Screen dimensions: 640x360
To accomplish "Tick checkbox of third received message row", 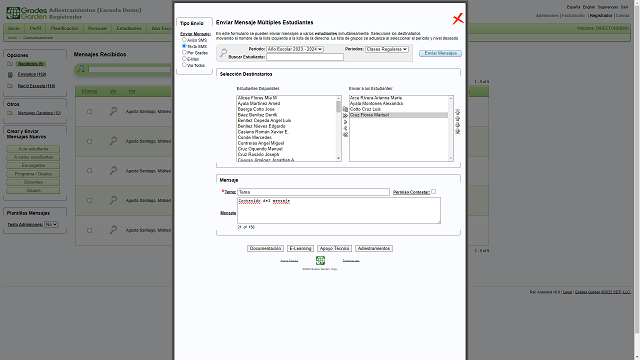I will [89, 171].
